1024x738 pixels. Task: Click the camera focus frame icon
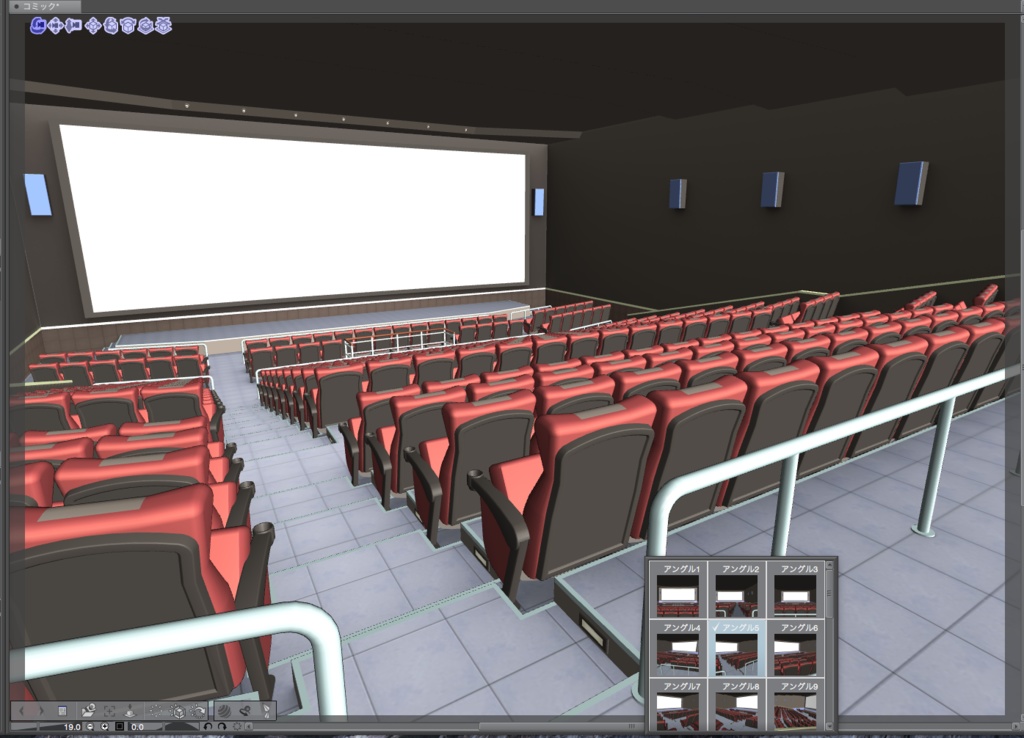click(111, 710)
